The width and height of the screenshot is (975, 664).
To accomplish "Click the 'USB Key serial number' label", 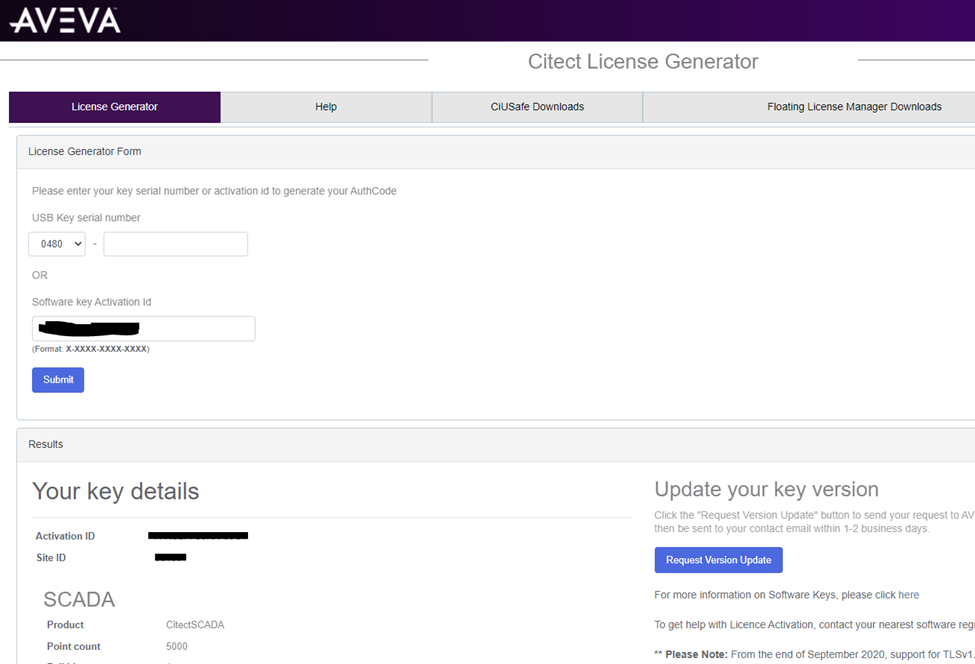I will click(86, 218).
